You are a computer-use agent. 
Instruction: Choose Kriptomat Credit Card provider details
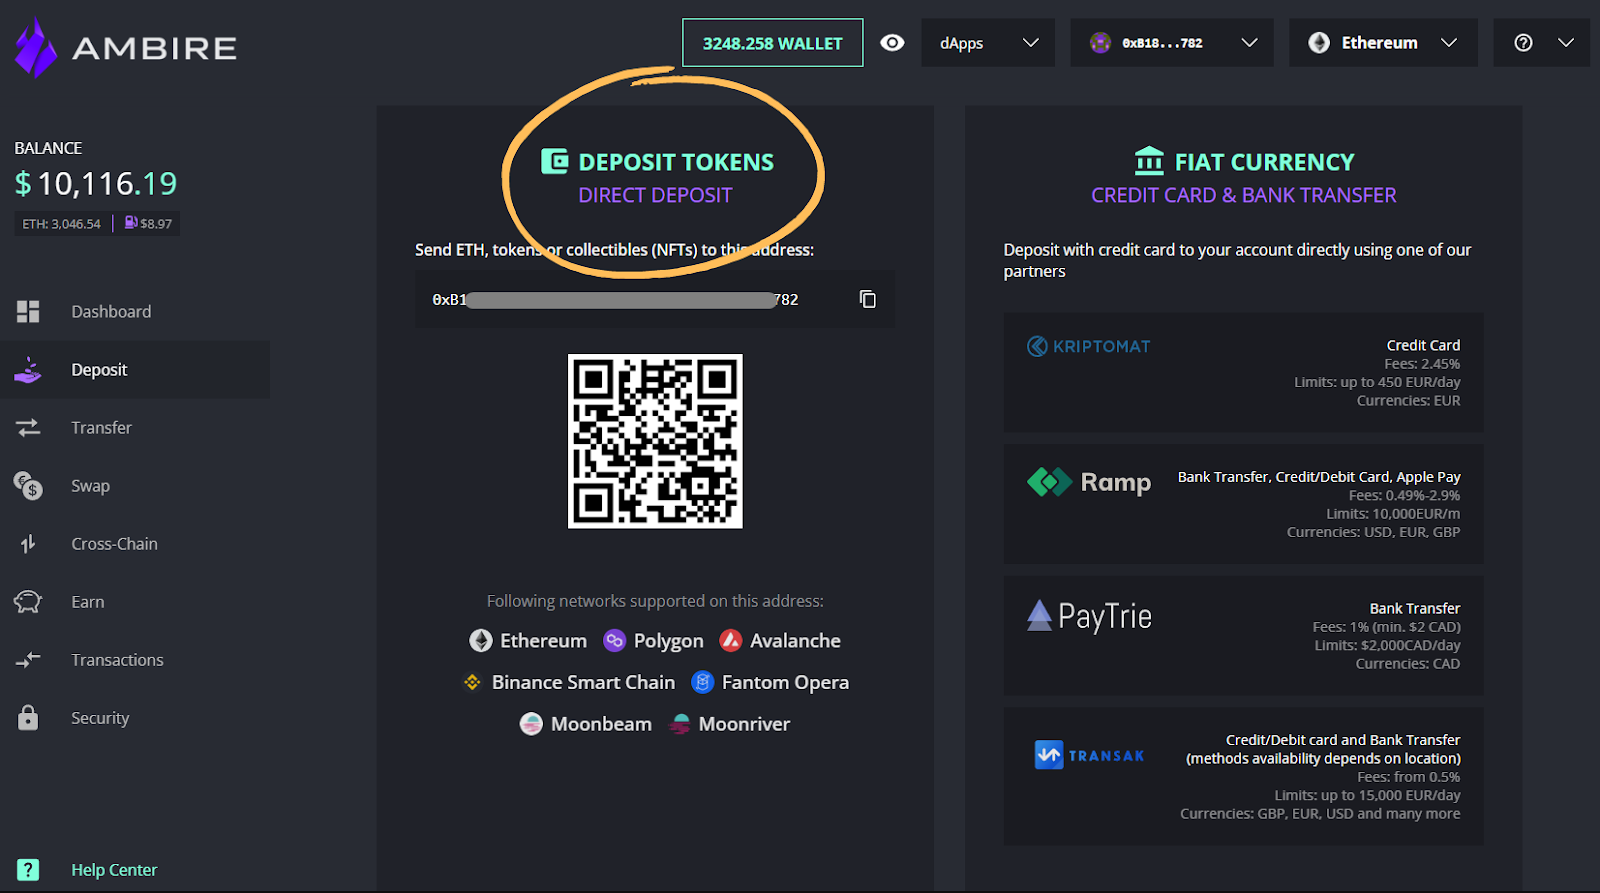tap(1244, 373)
